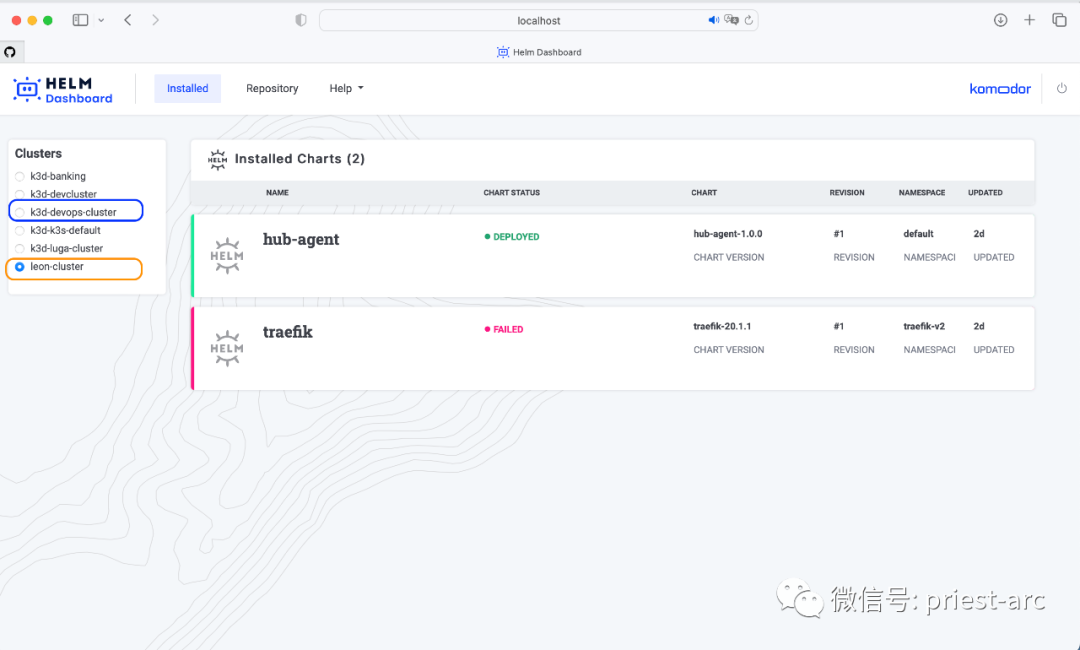
Task: Show the tab overview icon
Action: tap(1059, 20)
